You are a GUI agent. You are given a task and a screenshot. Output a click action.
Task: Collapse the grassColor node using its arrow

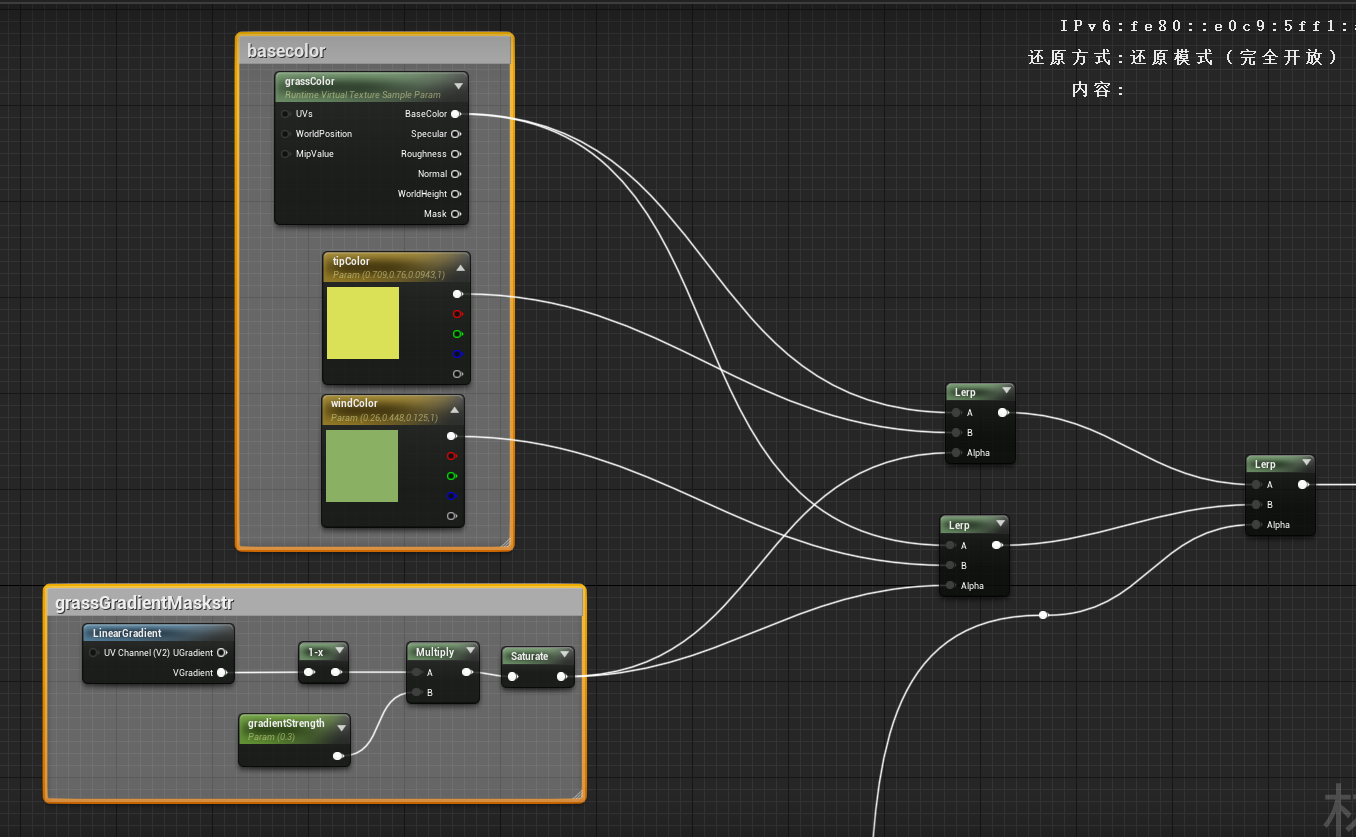tap(458, 86)
